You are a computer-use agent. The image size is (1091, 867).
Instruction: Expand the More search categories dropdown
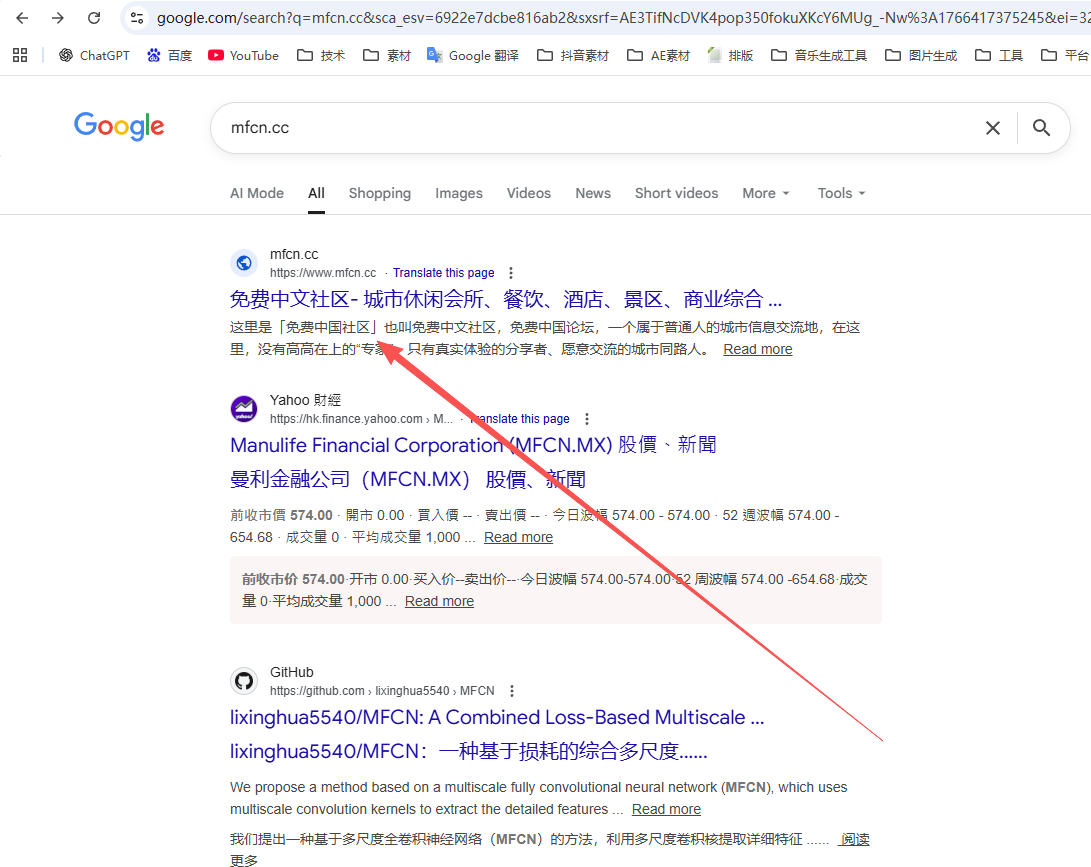pos(765,193)
